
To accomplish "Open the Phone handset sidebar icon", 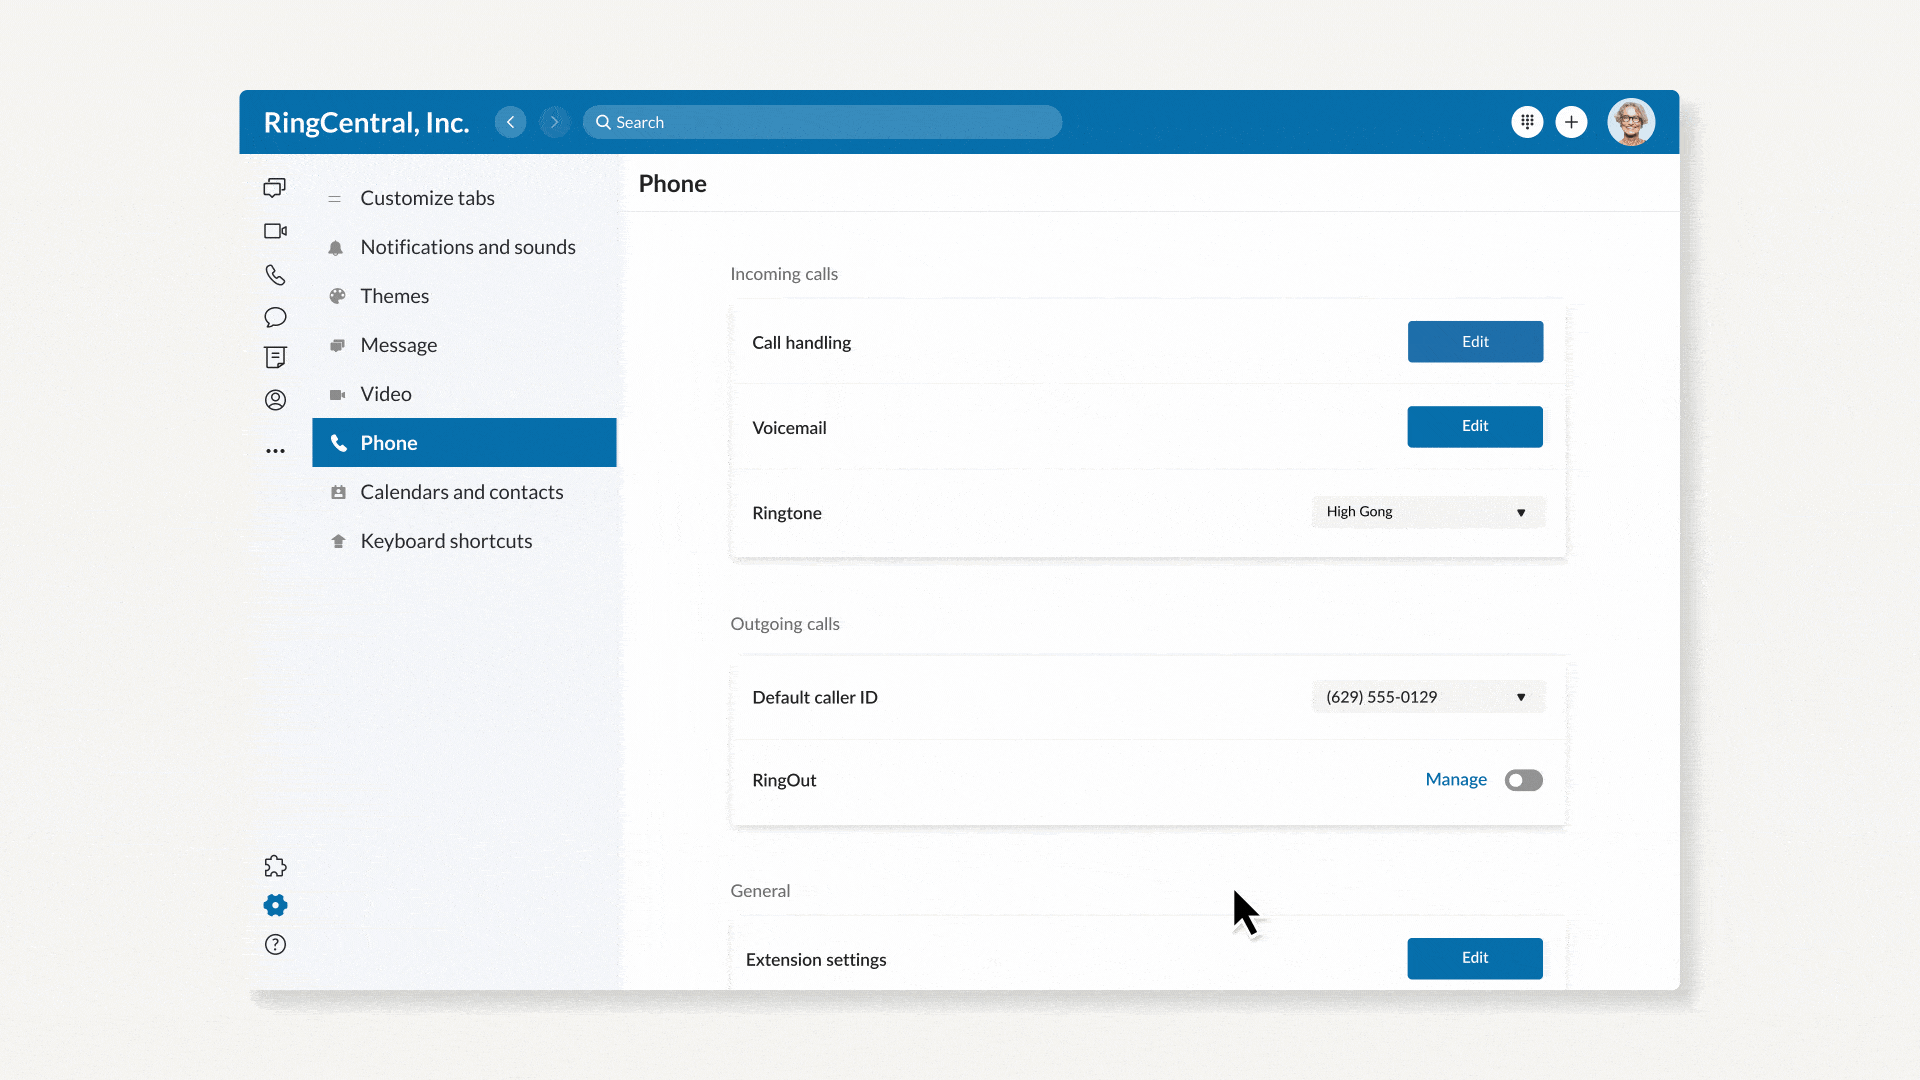I will 275,274.
